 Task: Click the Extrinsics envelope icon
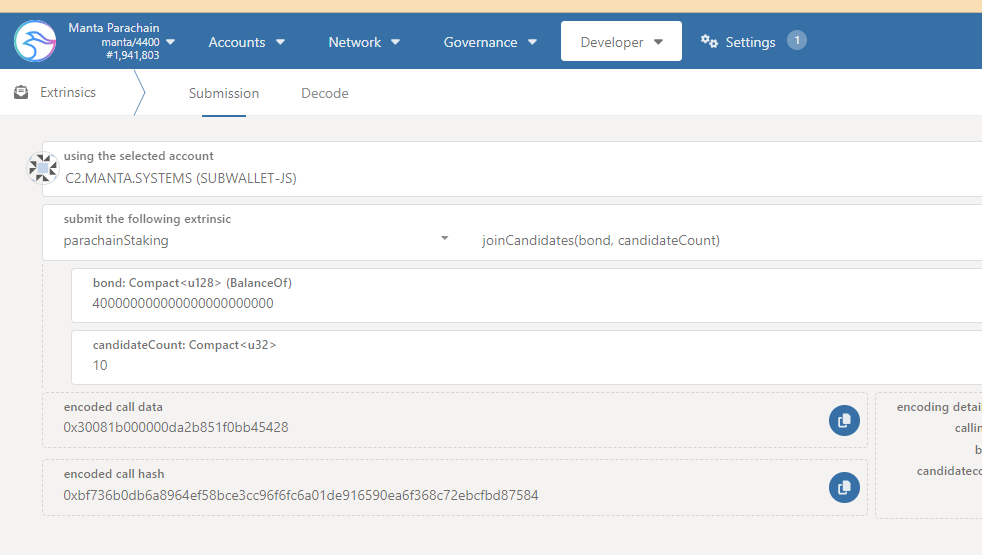21,93
